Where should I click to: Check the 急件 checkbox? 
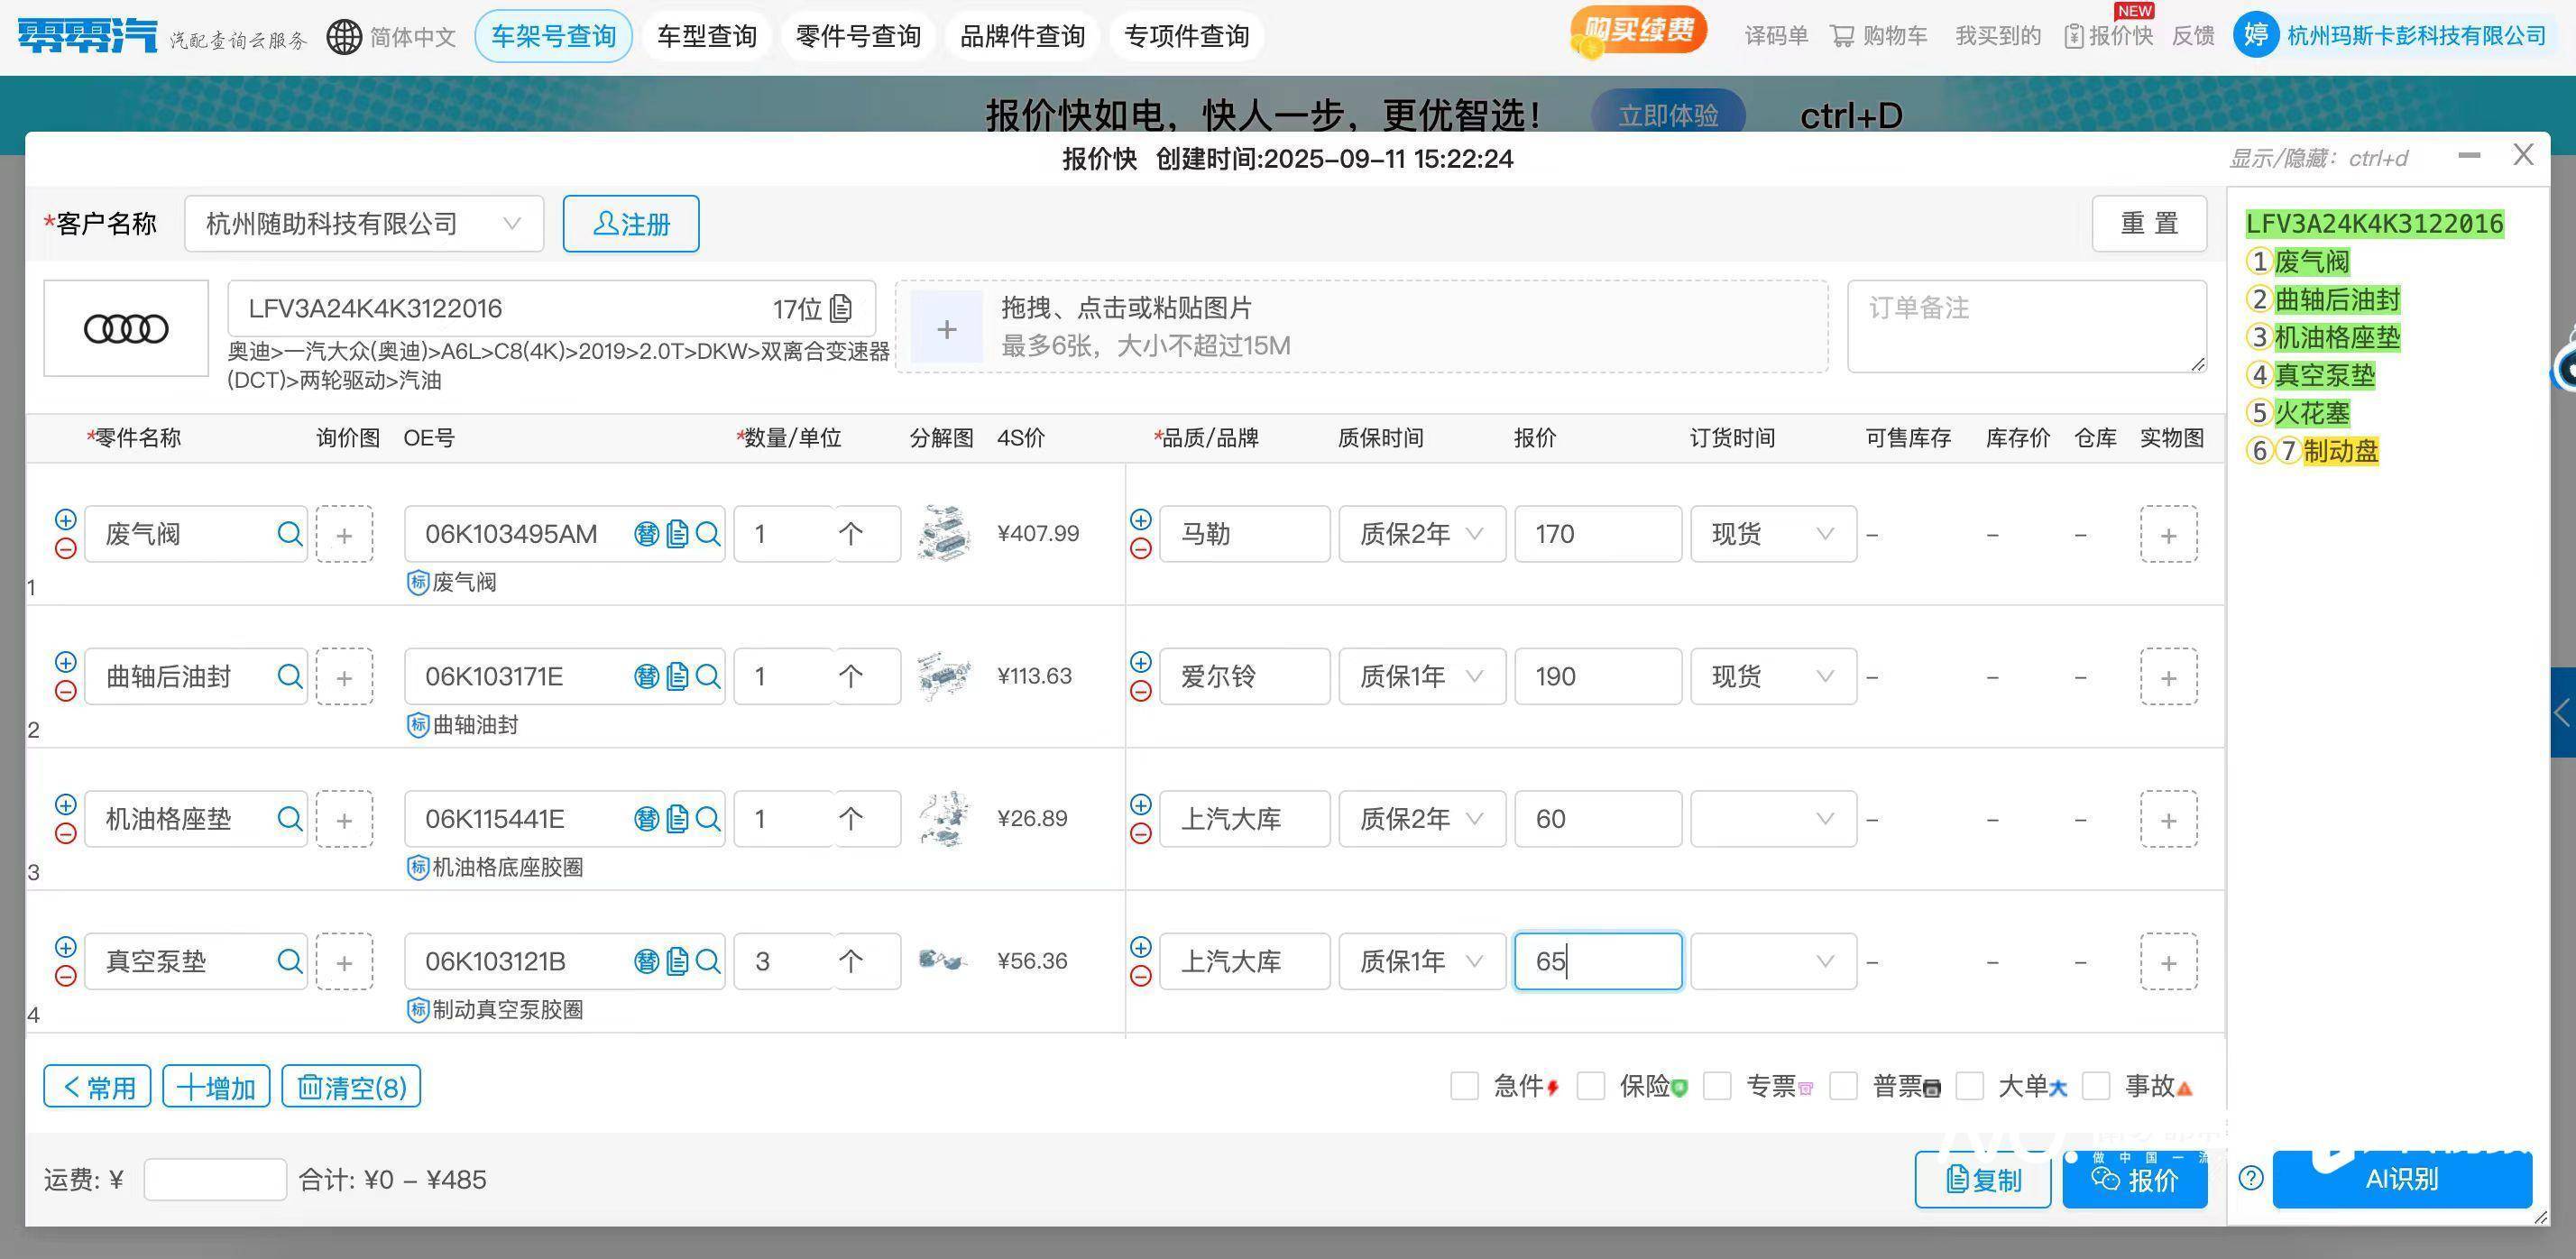(x=1464, y=1086)
